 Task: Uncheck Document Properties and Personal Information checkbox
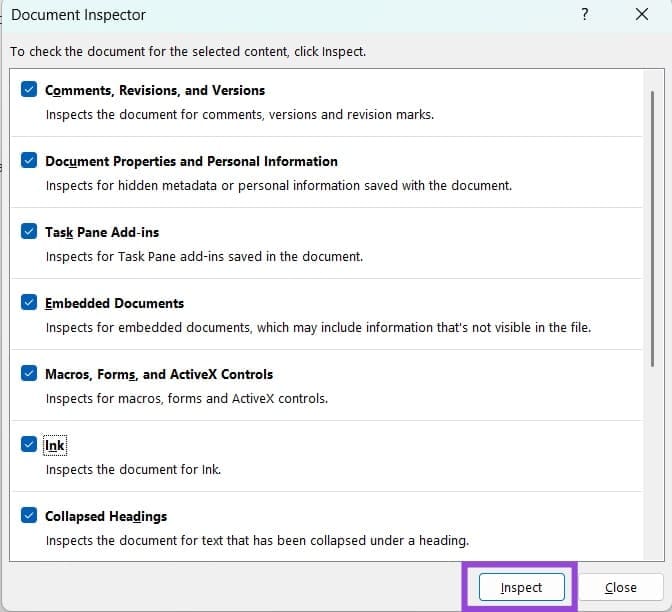point(29,161)
